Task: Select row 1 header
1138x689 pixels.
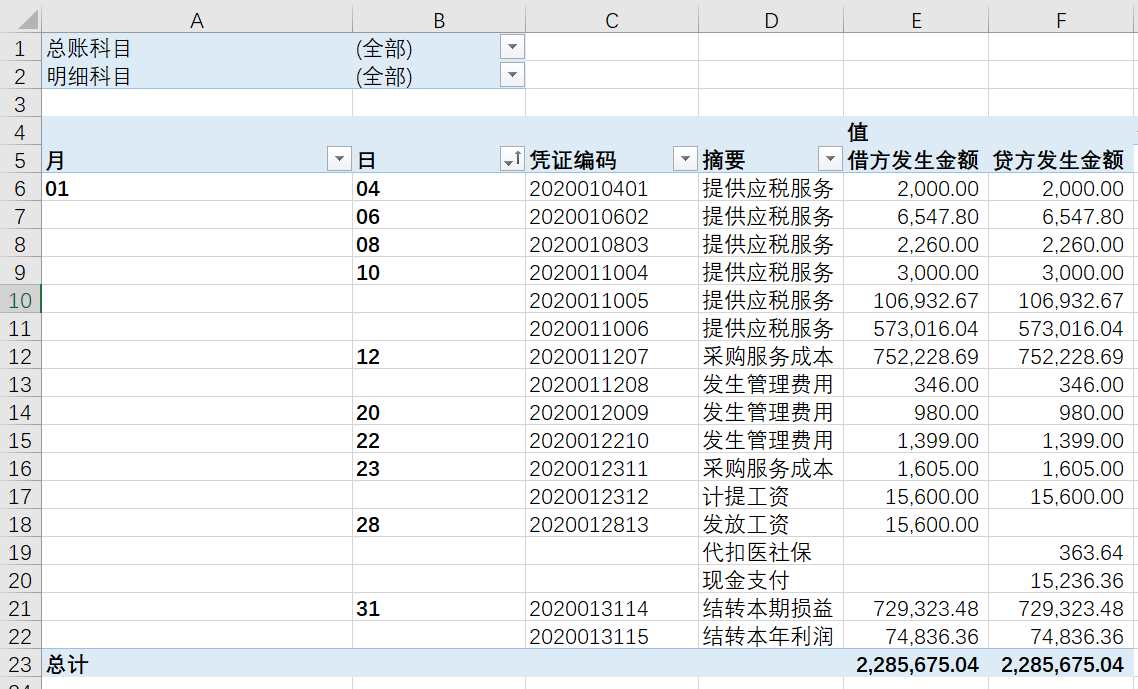Action: pyautogui.click(x=20, y=48)
